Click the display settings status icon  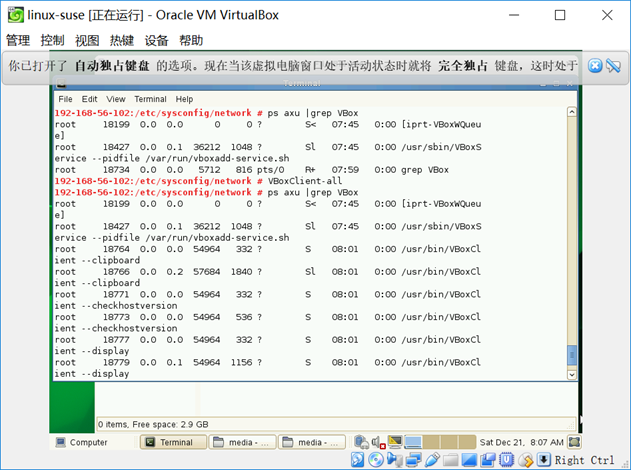469,460
